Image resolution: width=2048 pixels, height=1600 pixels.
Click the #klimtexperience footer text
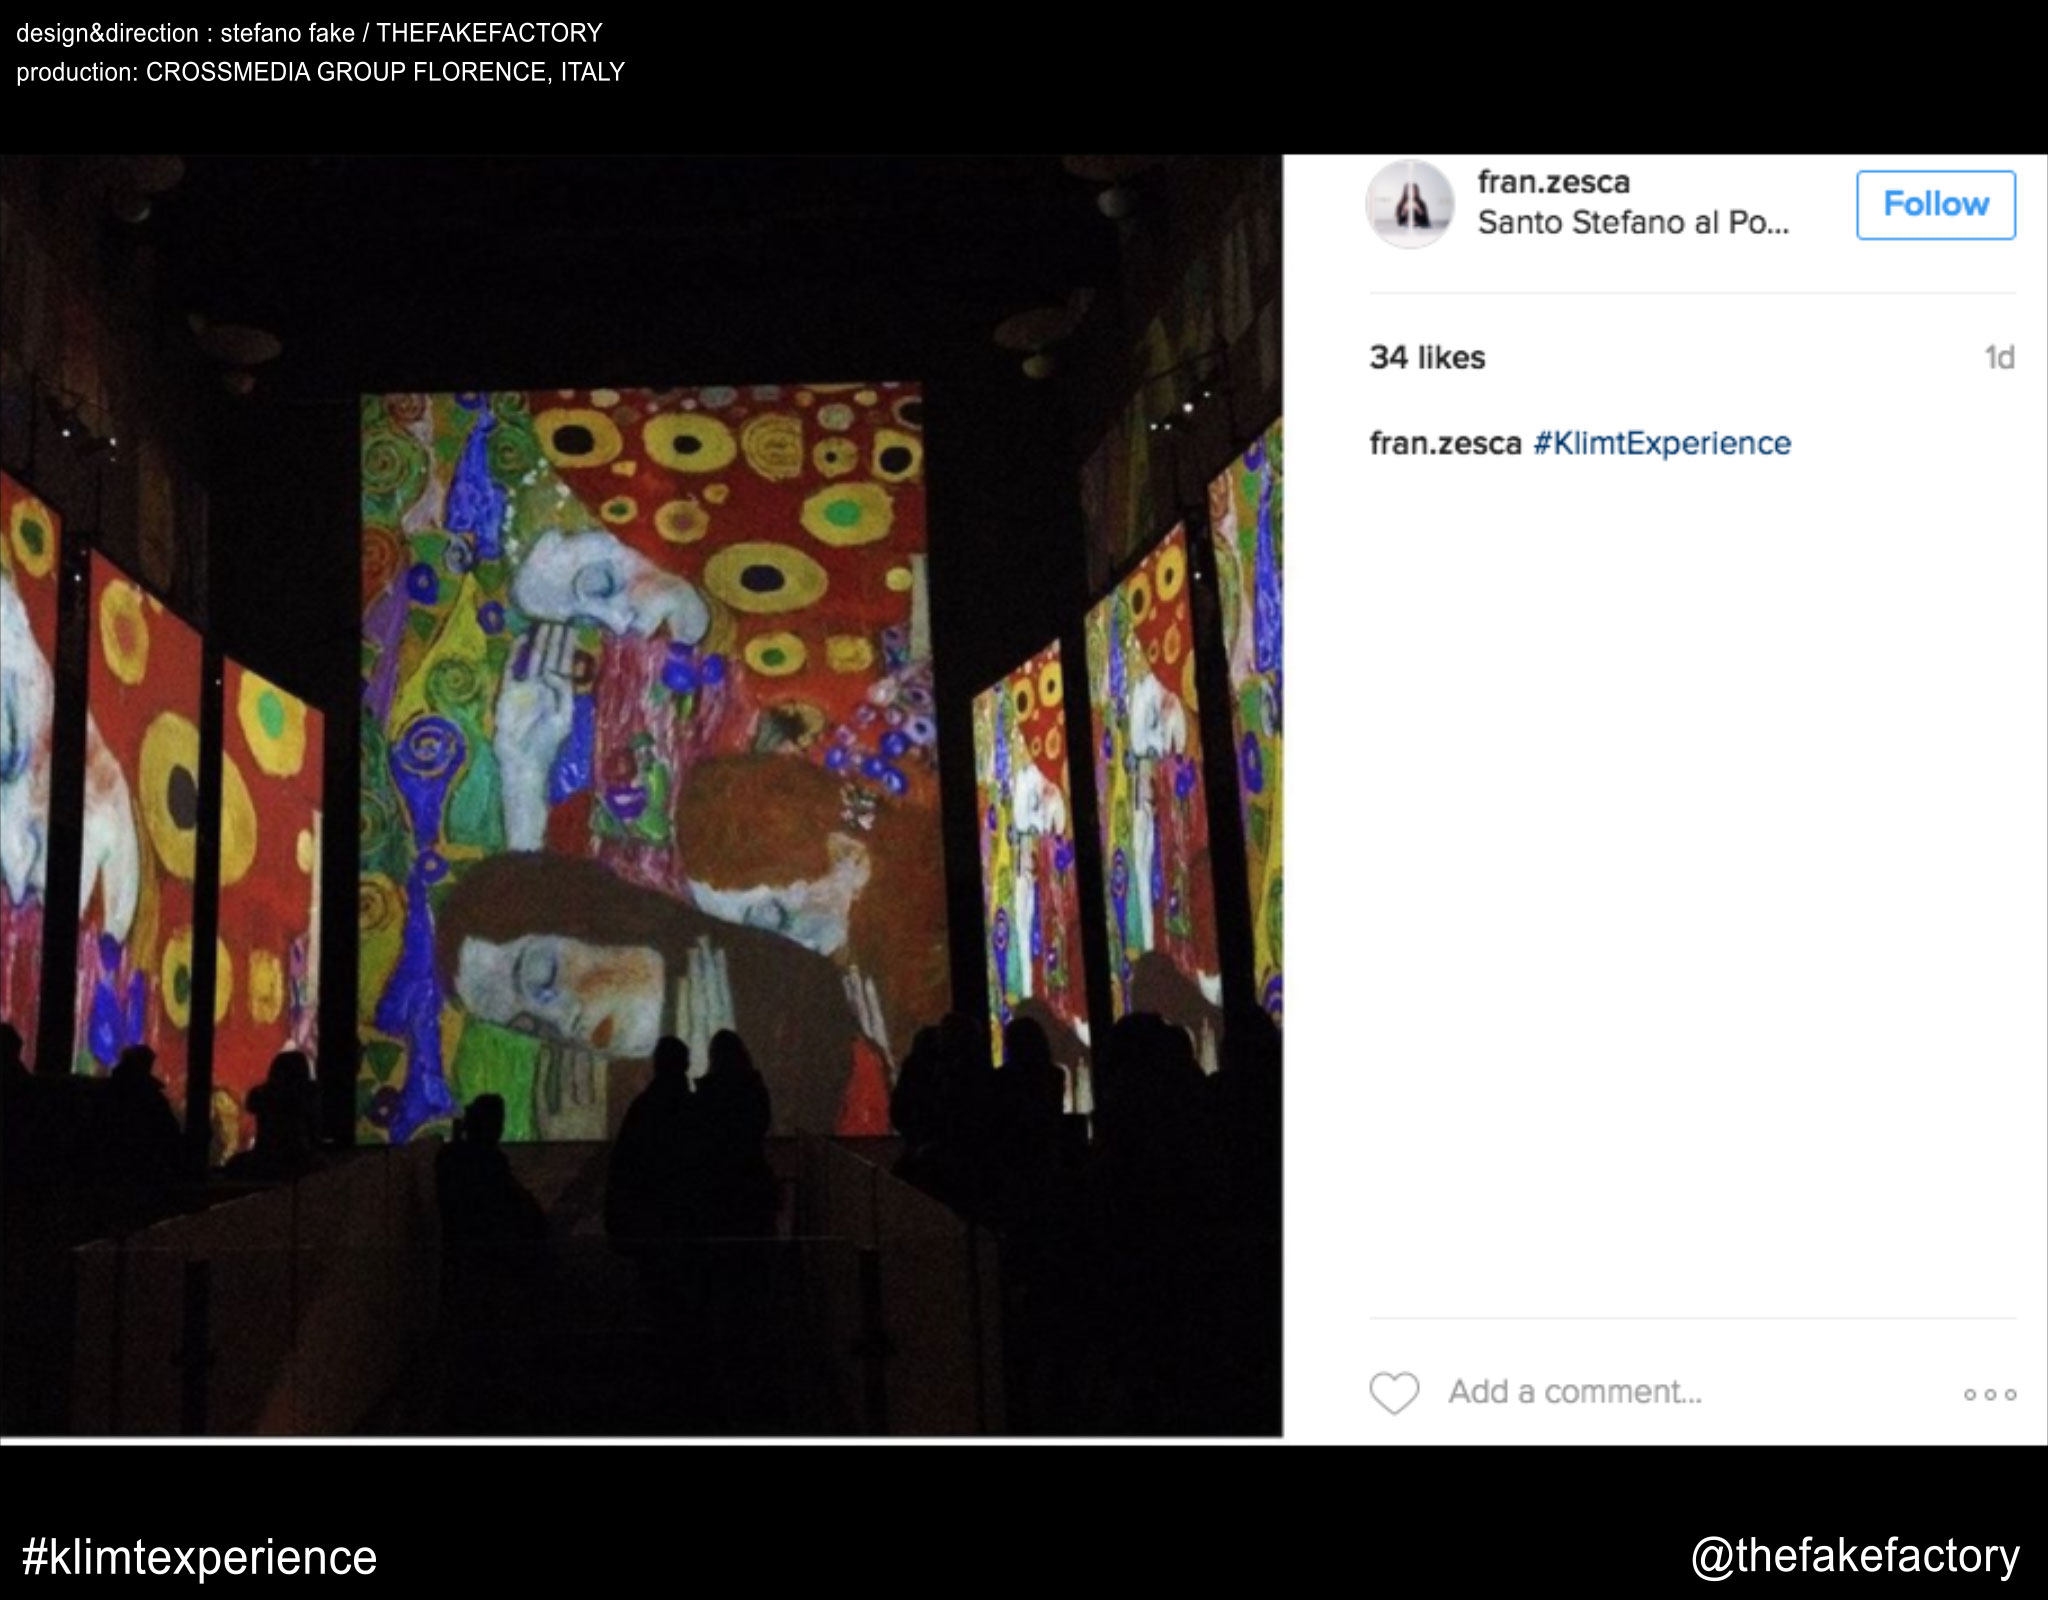(x=199, y=1557)
